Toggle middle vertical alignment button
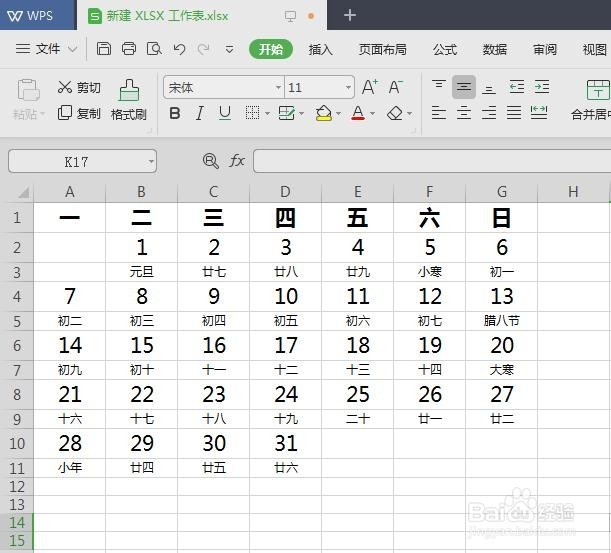Viewport: 611px width, 553px height. 464,87
